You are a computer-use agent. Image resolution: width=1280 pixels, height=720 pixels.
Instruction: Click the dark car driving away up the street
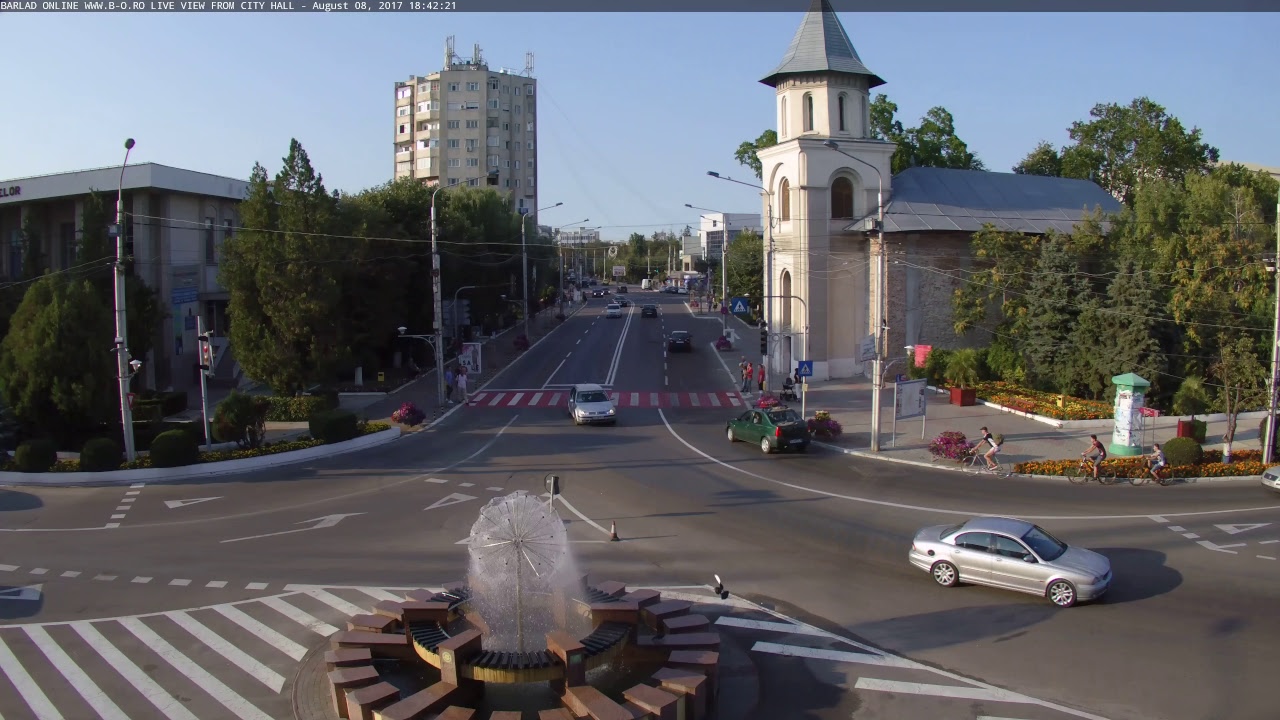679,341
